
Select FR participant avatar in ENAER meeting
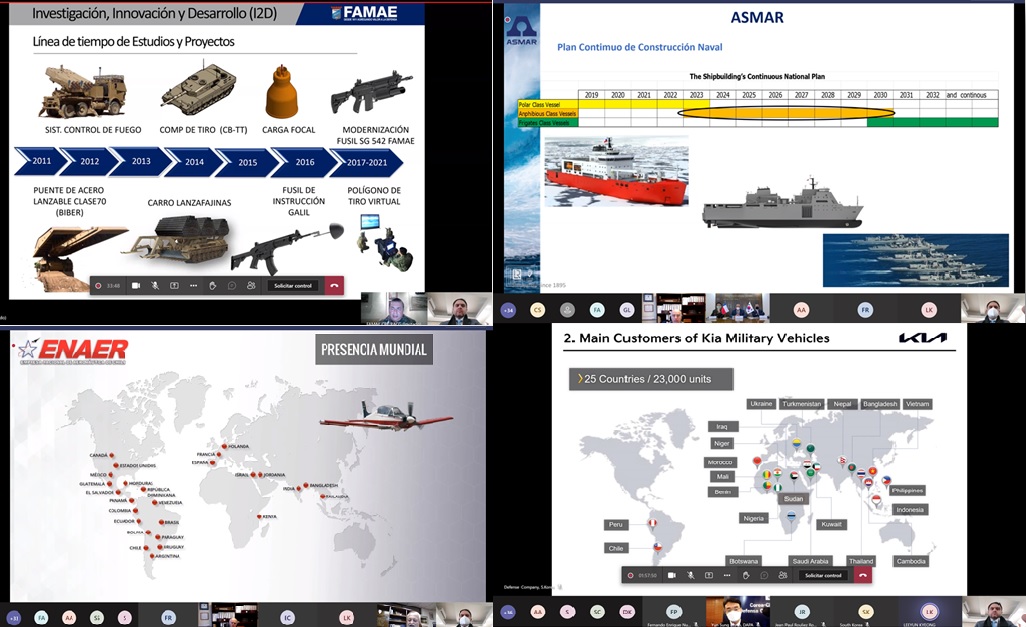click(168, 617)
